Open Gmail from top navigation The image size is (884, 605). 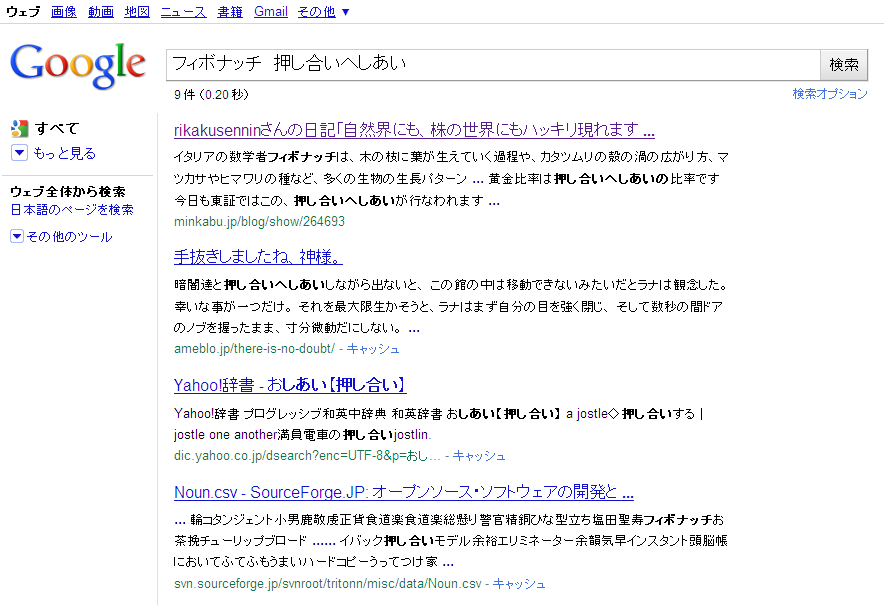[x=271, y=12]
